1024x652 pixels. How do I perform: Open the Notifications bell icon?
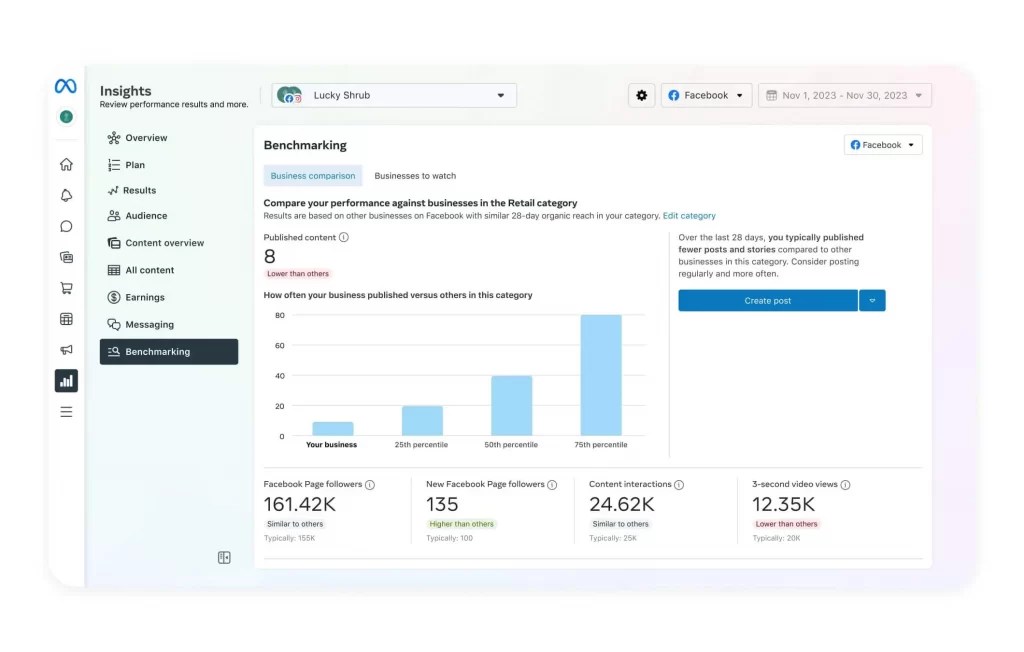(65, 195)
